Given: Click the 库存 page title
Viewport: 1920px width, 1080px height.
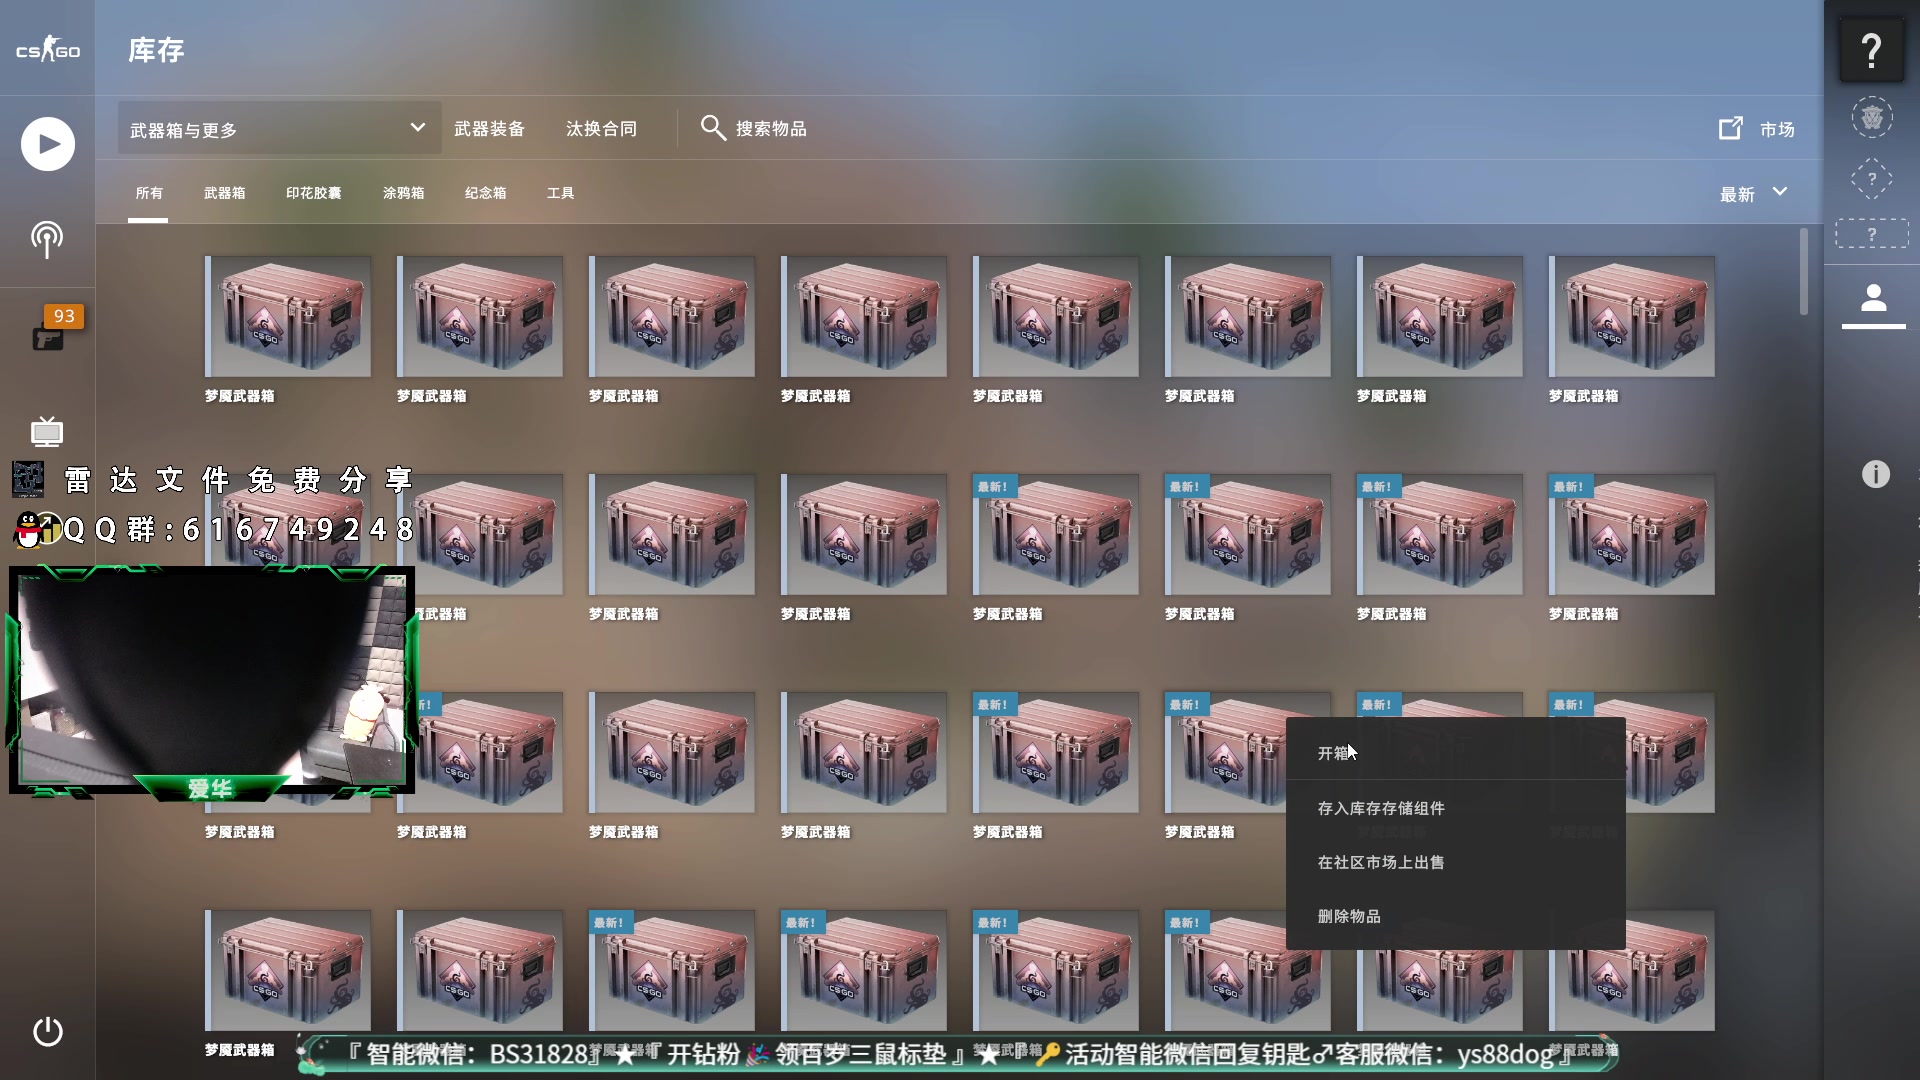Looking at the screenshot, I should pyautogui.click(x=156, y=50).
